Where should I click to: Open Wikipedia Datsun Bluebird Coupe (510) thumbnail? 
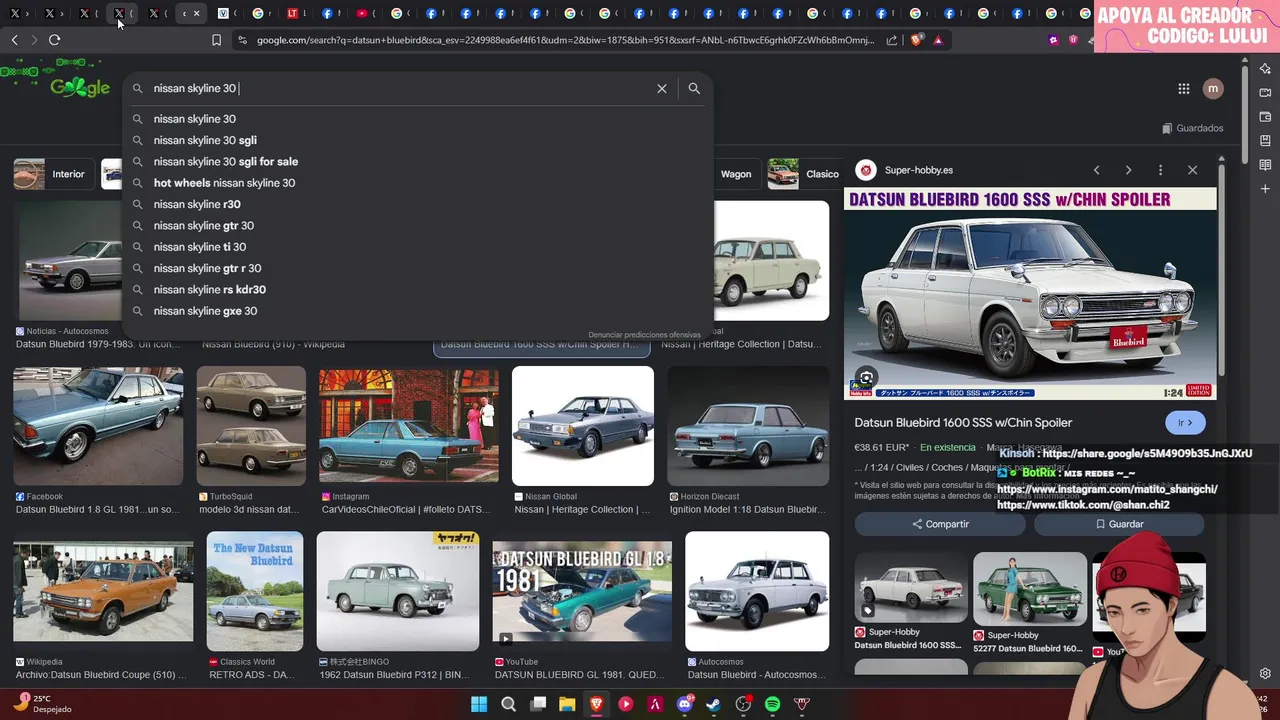tap(103, 591)
